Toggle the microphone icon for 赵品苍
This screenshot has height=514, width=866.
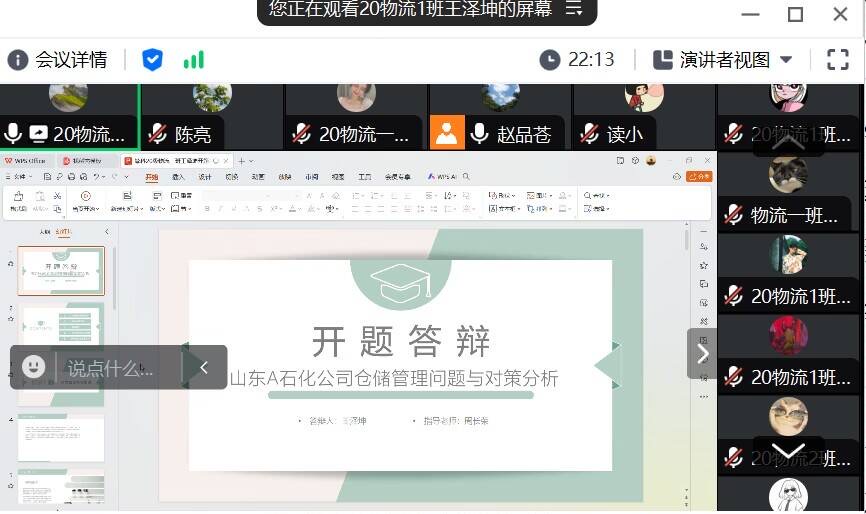point(479,133)
